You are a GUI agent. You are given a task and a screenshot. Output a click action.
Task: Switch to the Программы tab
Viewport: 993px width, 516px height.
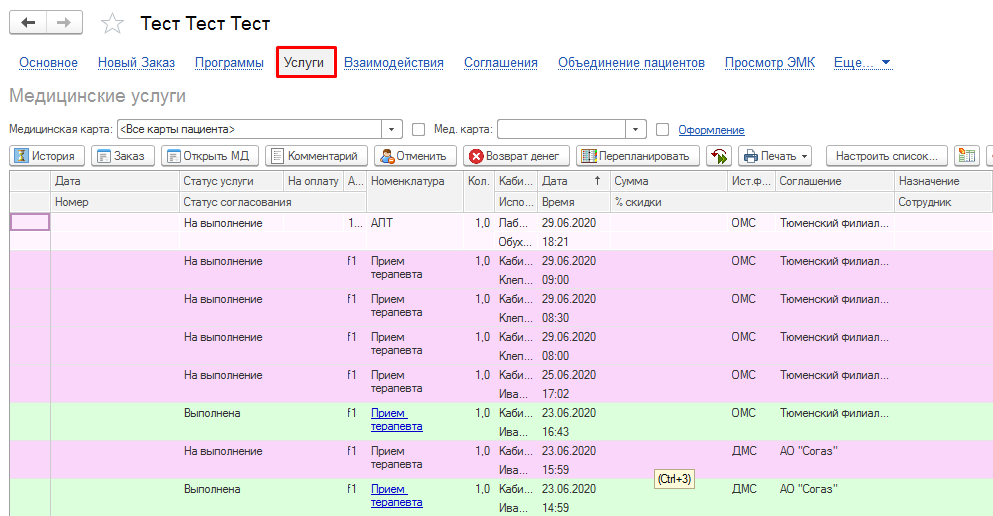tap(229, 63)
